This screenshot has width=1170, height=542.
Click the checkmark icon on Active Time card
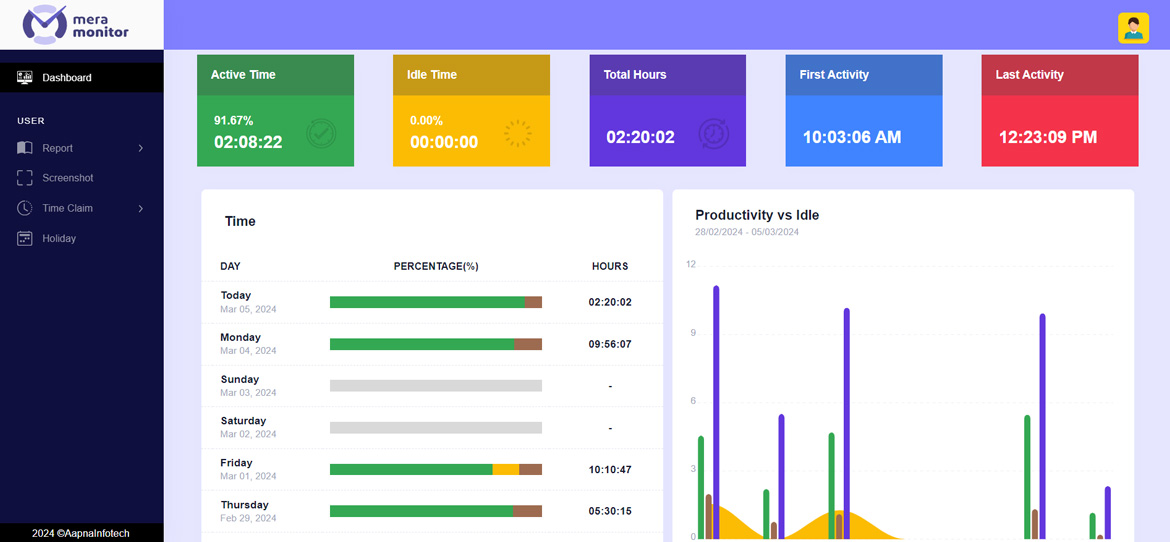pyautogui.click(x=320, y=133)
